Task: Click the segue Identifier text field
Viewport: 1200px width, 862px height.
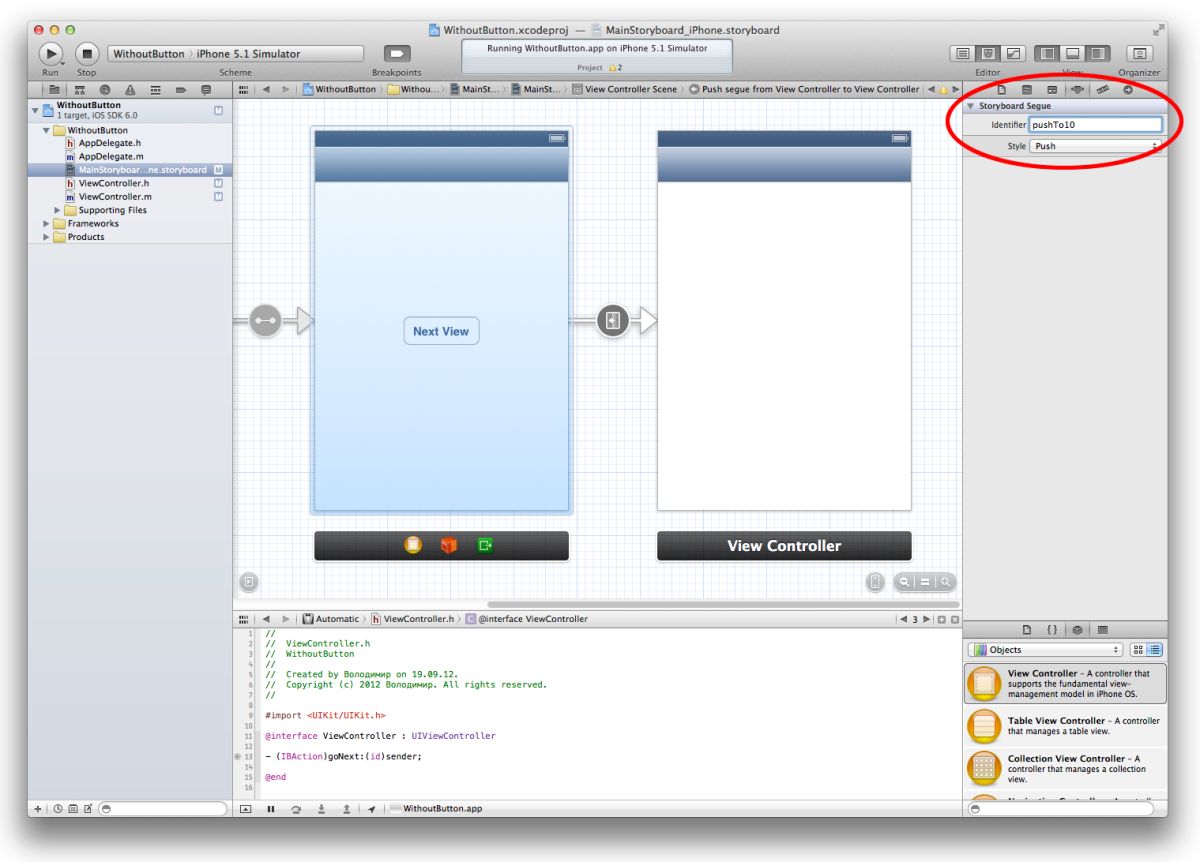Action: pos(1095,125)
